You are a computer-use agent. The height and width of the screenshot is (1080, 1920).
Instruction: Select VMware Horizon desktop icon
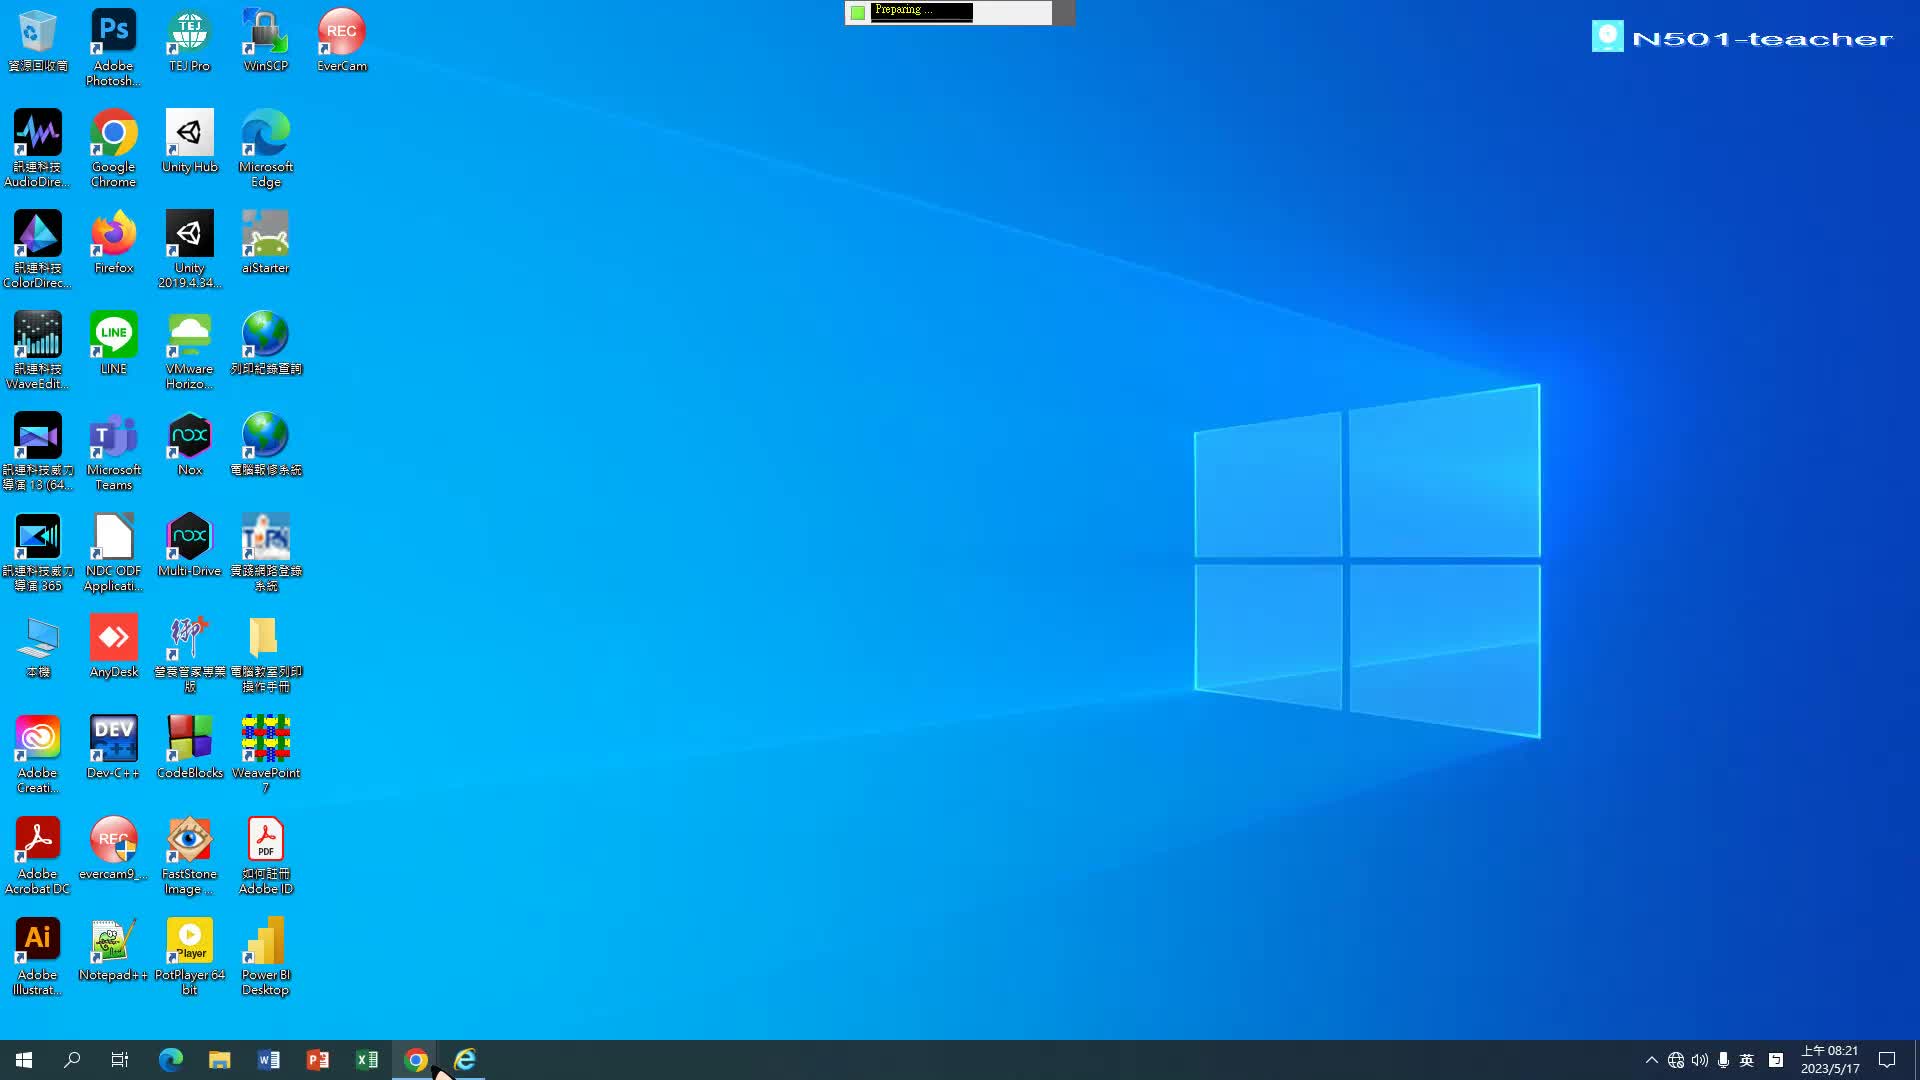(x=189, y=350)
